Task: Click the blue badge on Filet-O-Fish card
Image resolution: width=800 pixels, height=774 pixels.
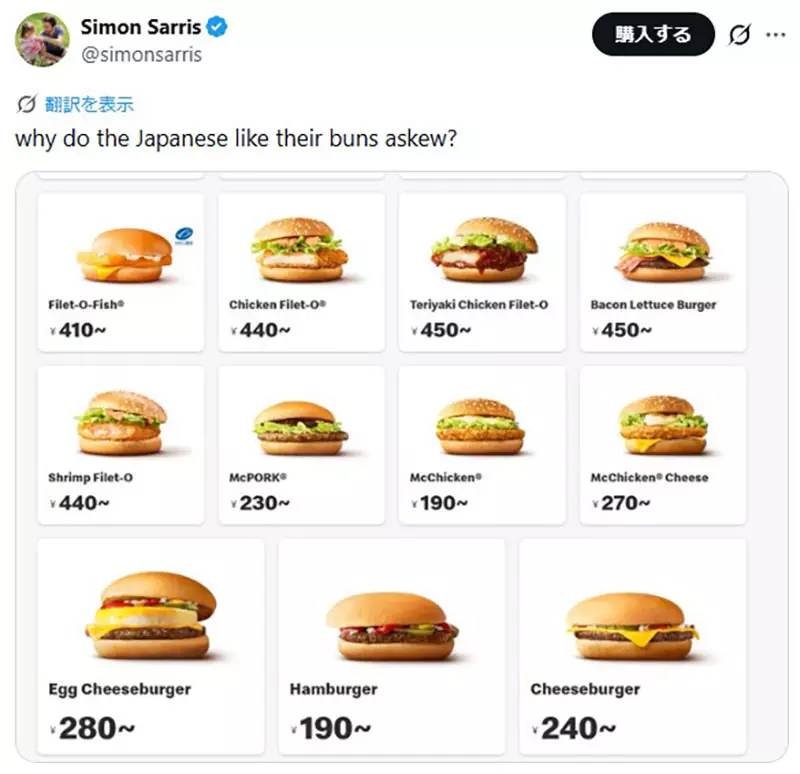Action: pyautogui.click(x=183, y=236)
